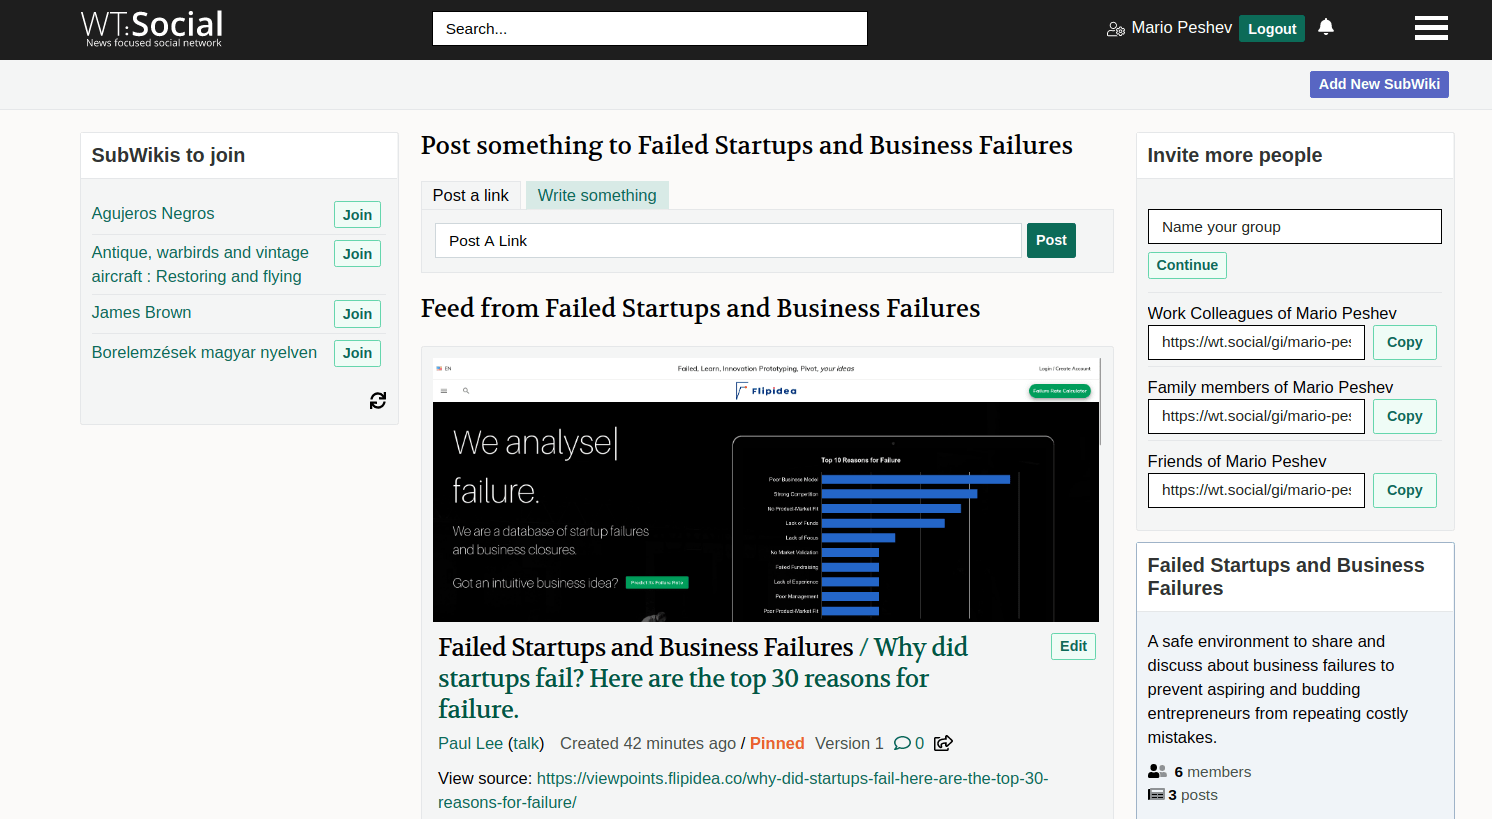The width and height of the screenshot is (1492, 819).
Task: Click the WT.Social logo
Action: point(152,28)
